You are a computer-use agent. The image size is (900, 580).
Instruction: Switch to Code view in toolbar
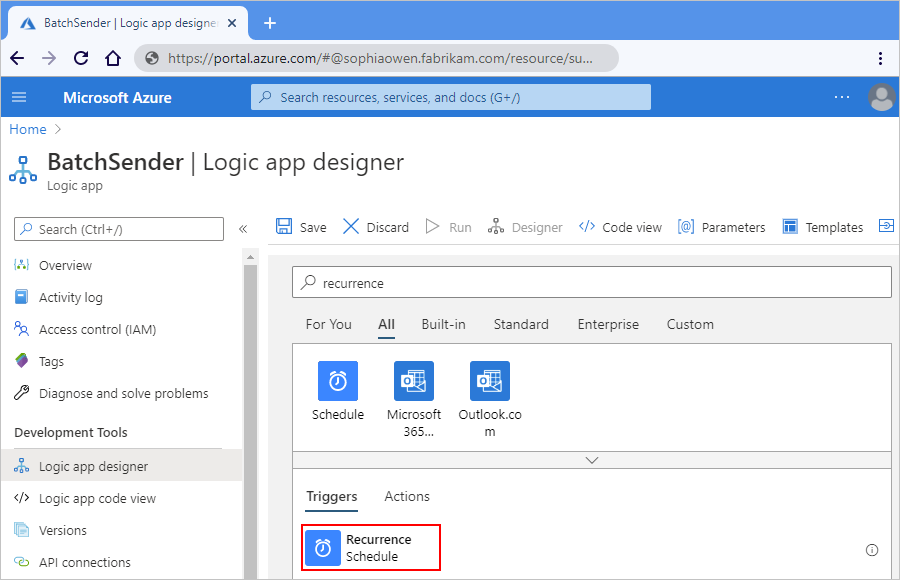click(620, 227)
